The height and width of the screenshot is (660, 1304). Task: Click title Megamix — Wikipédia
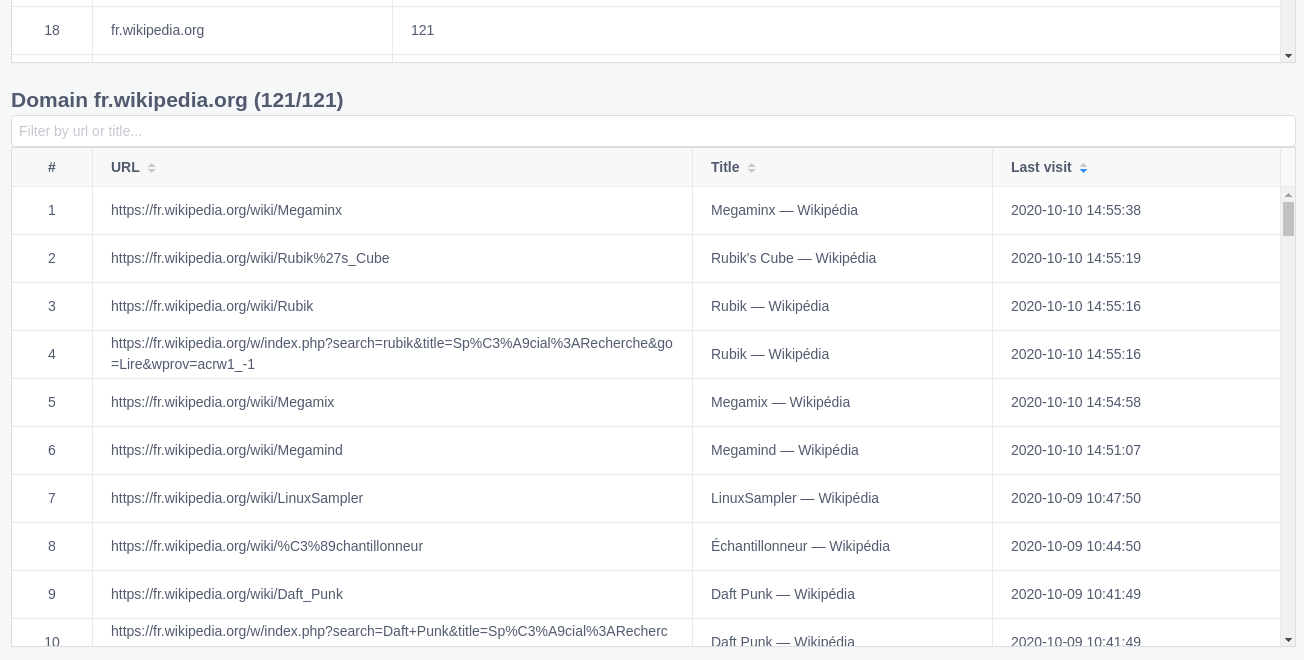[x=780, y=402]
